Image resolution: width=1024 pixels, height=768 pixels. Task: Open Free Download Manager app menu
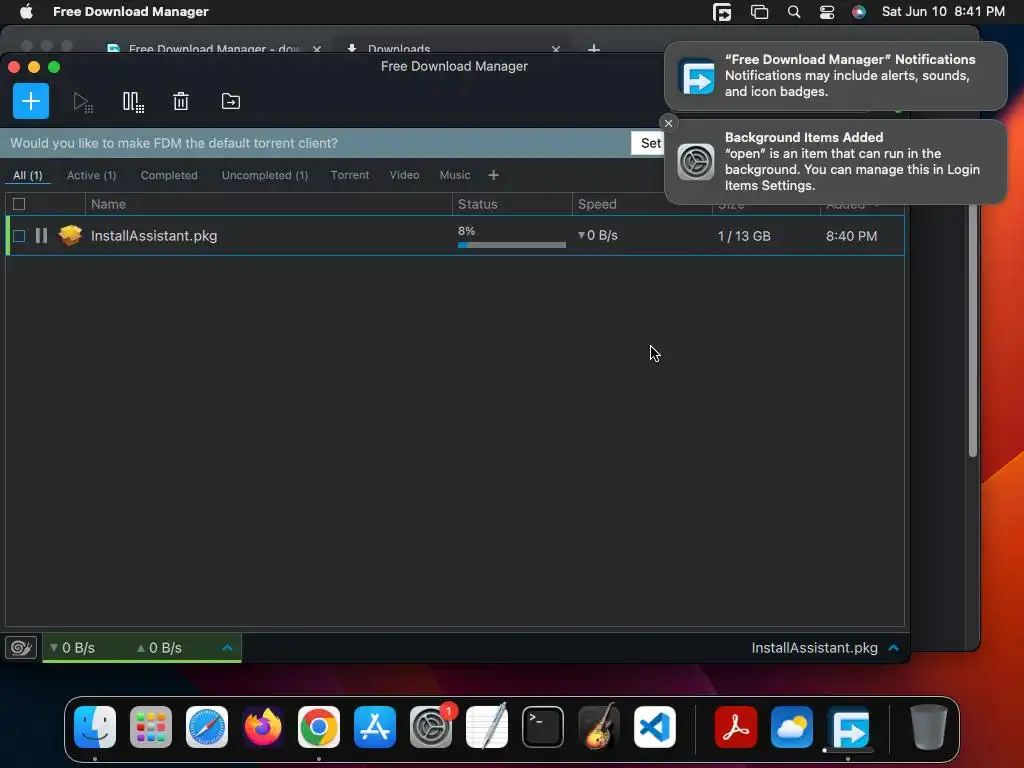131,11
